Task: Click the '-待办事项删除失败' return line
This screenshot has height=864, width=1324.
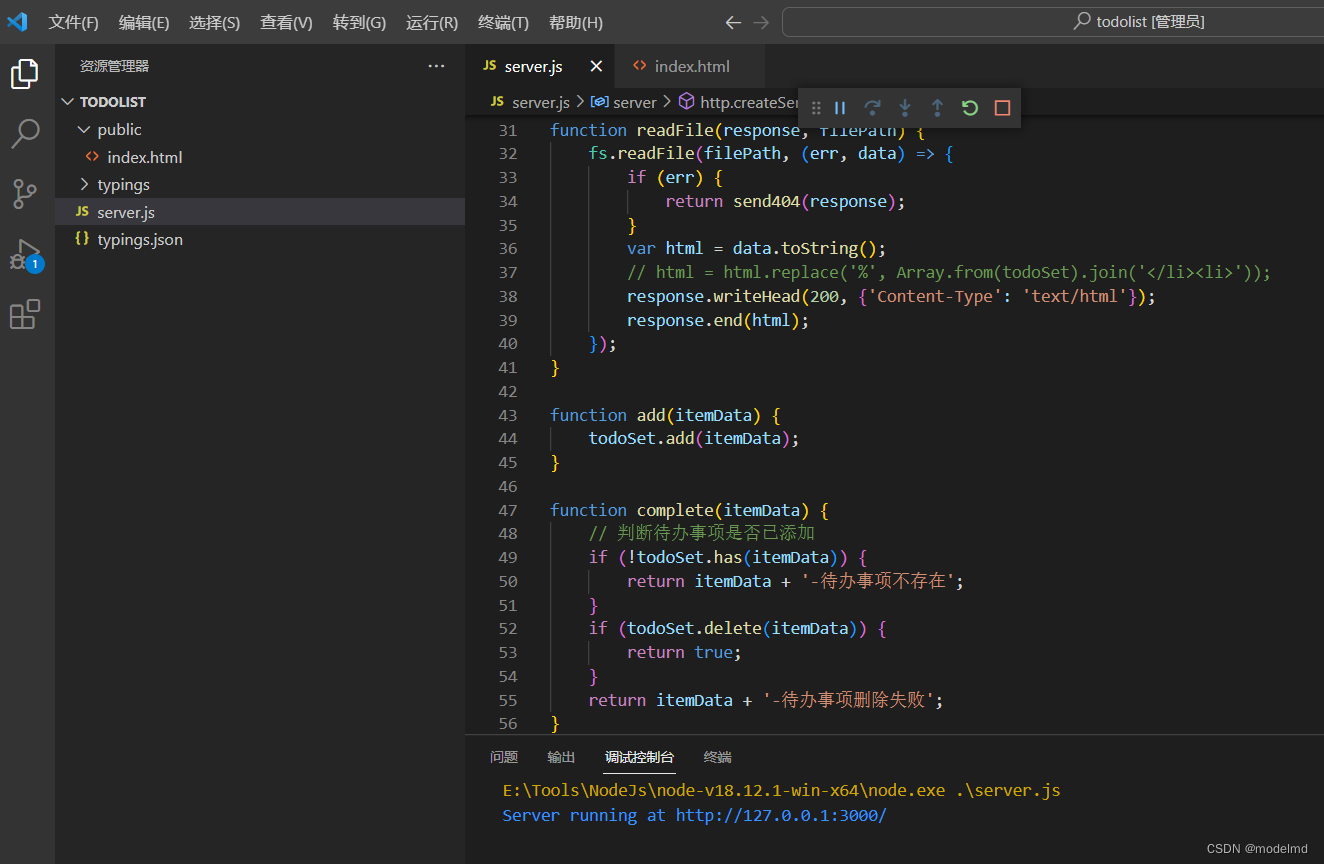Action: 765,700
